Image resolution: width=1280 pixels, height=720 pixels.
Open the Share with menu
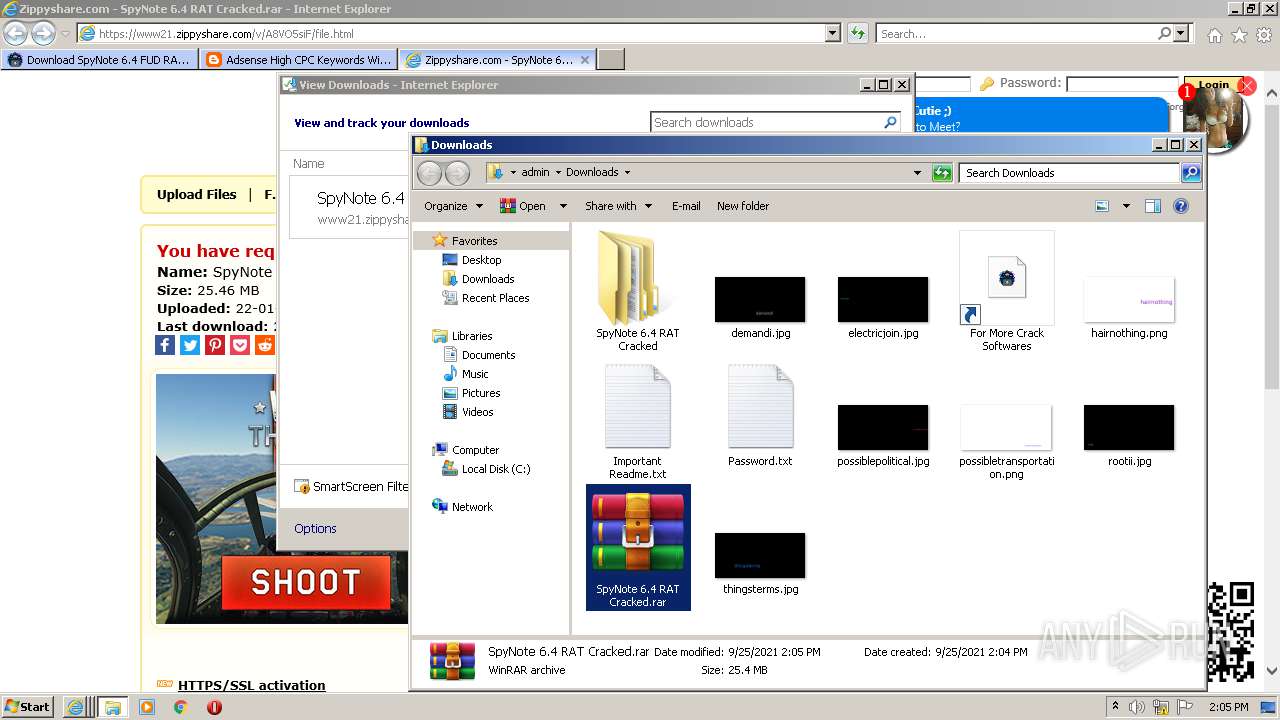618,206
